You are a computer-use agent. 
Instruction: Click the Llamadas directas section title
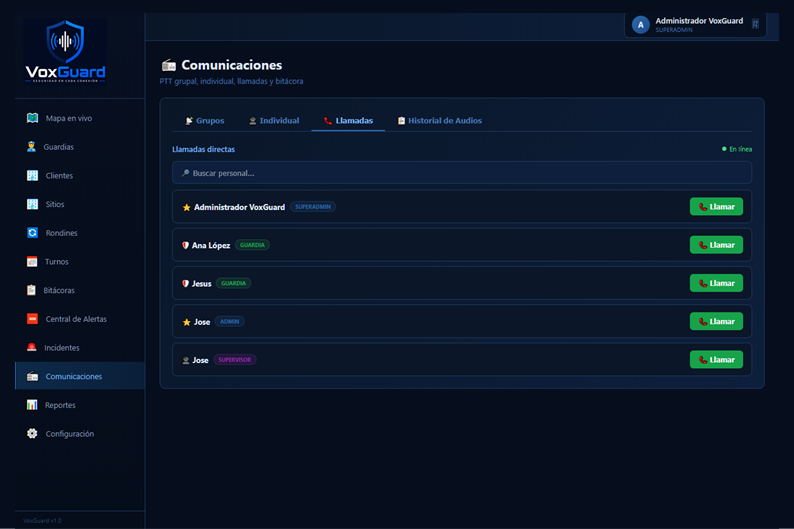click(x=204, y=149)
